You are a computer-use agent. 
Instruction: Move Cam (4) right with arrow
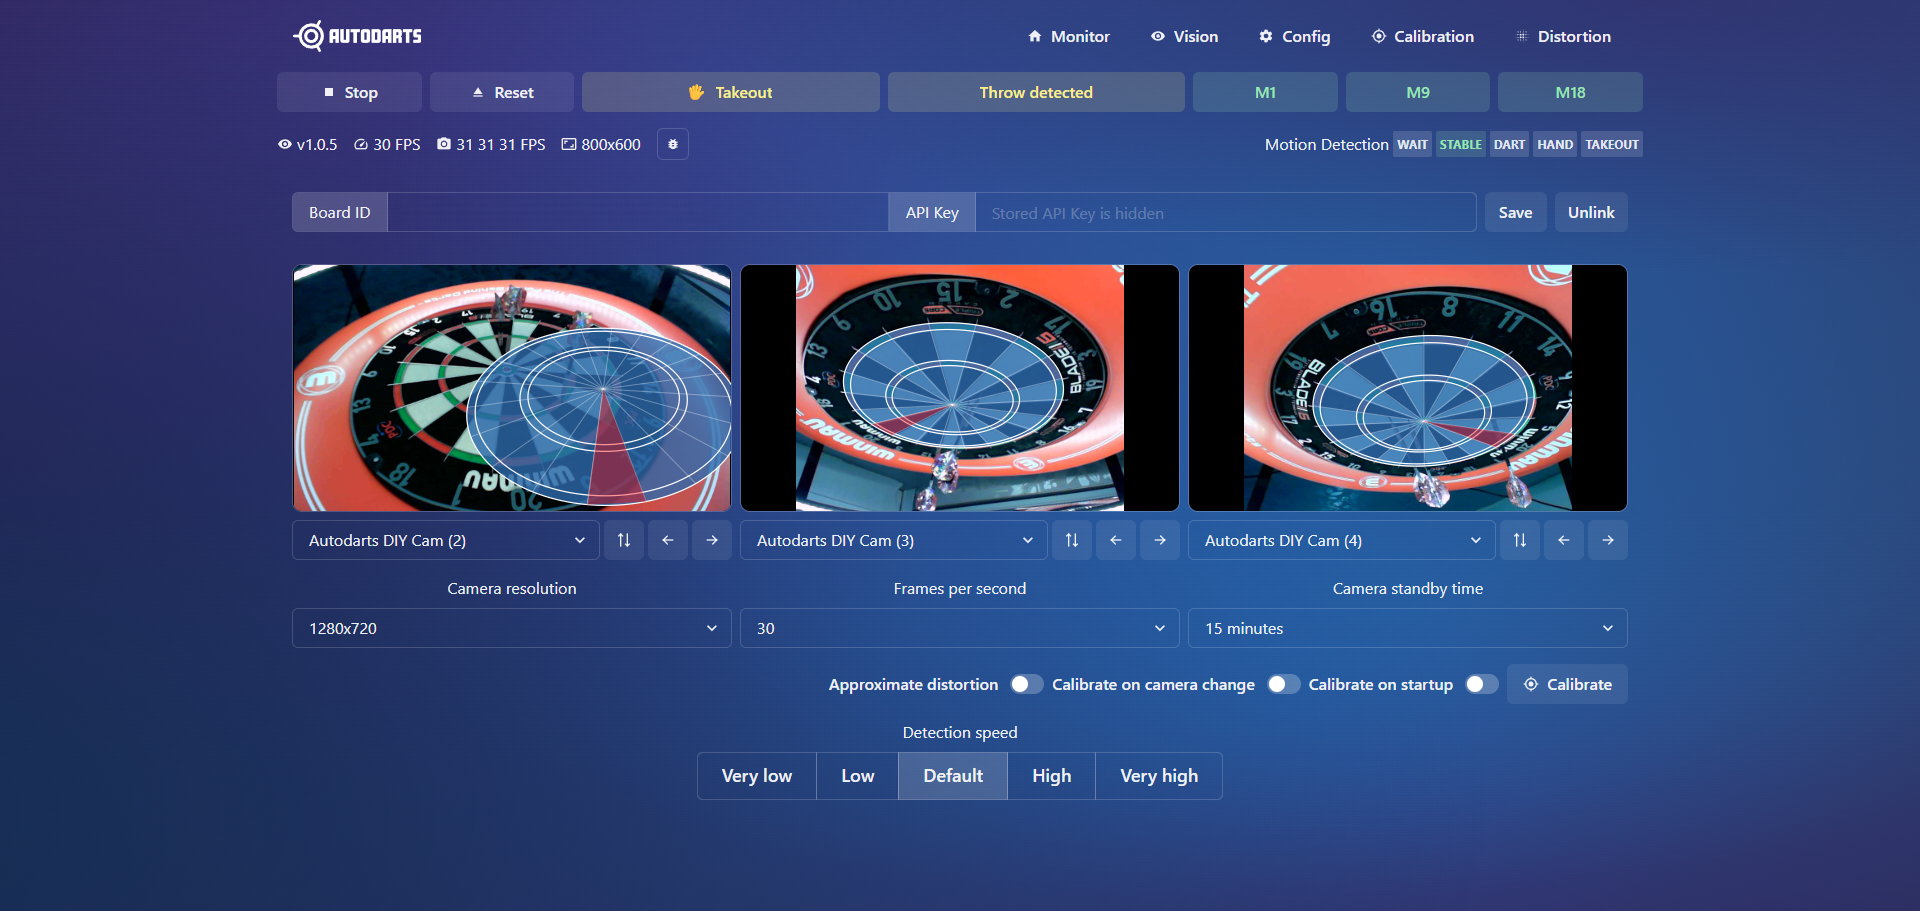coord(1608,540)
